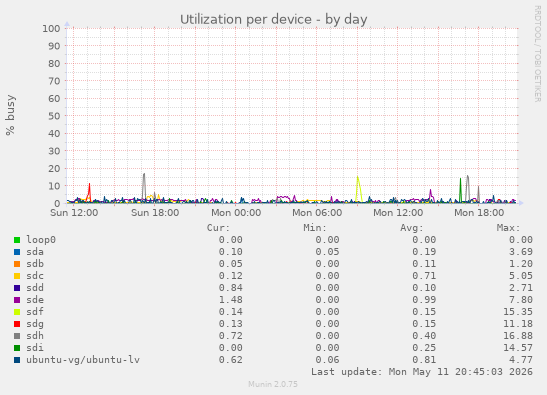
Task: Click the sdd current value 0.84
Action: click(231, 288)
